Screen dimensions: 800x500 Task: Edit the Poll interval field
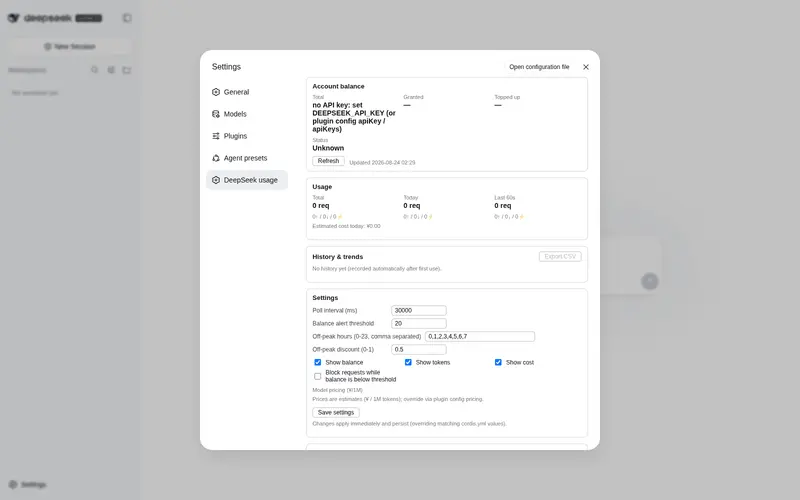419,310
